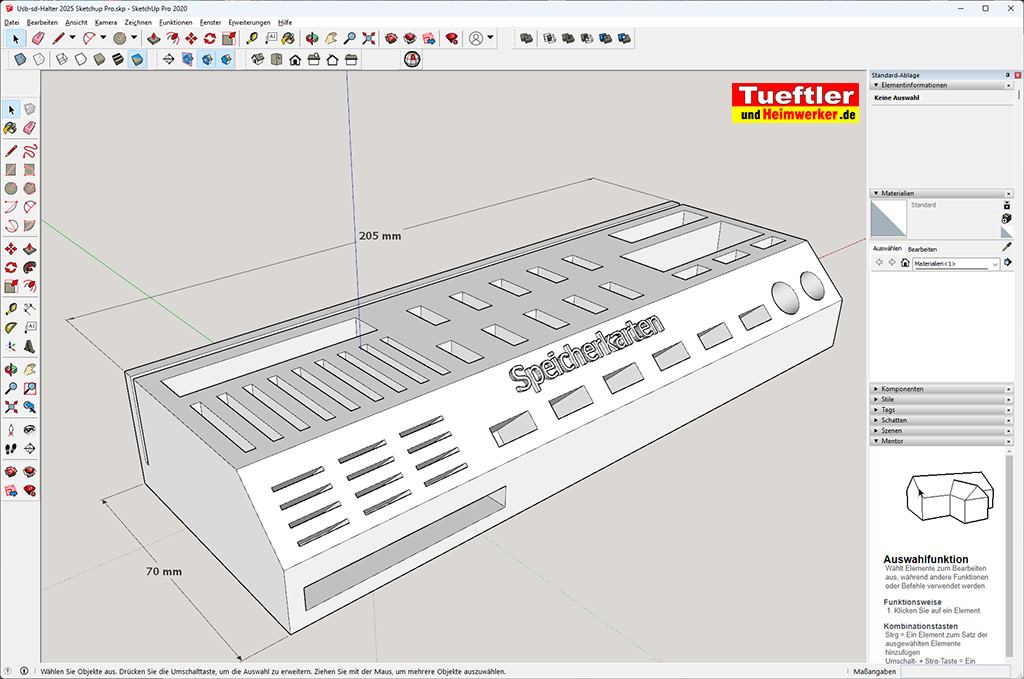This screenshot has width=1024, height=679.
Task: Toggle X-Ray face style
Action: point(20,59)
